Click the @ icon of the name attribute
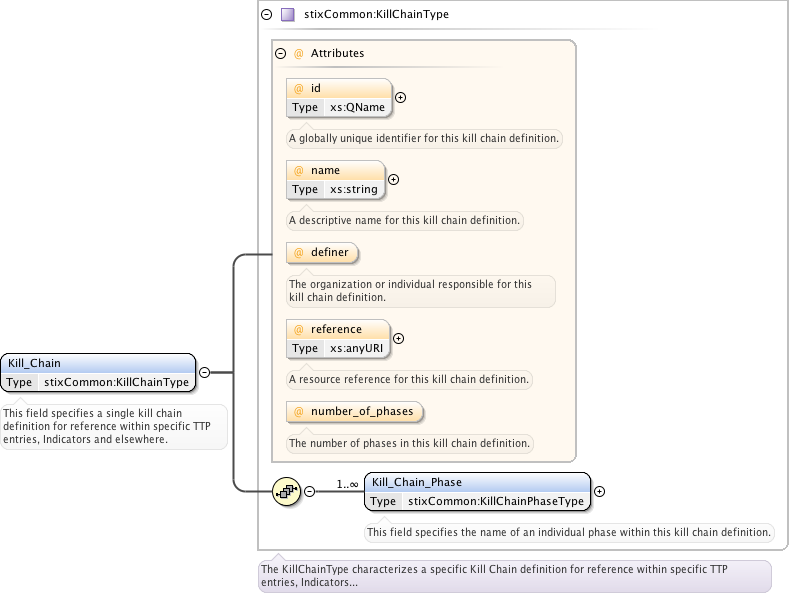This screenshot has height=596, width=790. [x=298, y=170]
